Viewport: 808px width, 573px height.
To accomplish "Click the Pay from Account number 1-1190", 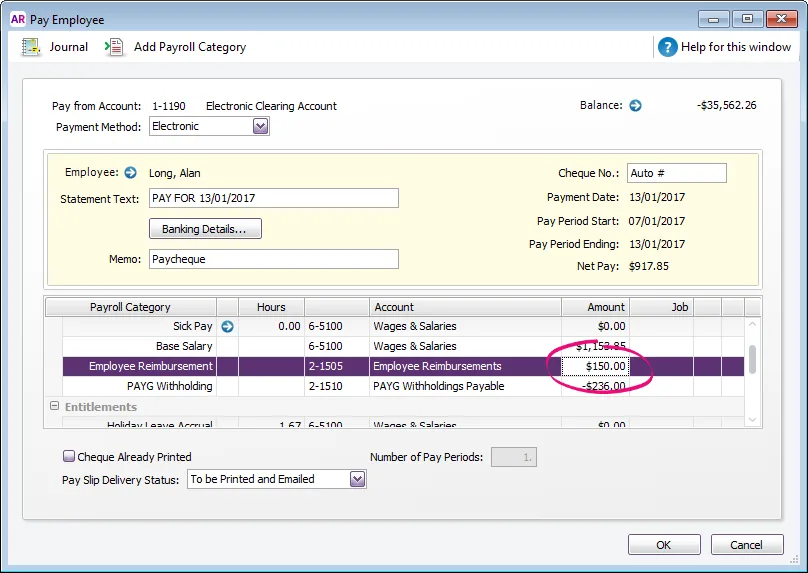I will 169,106.
